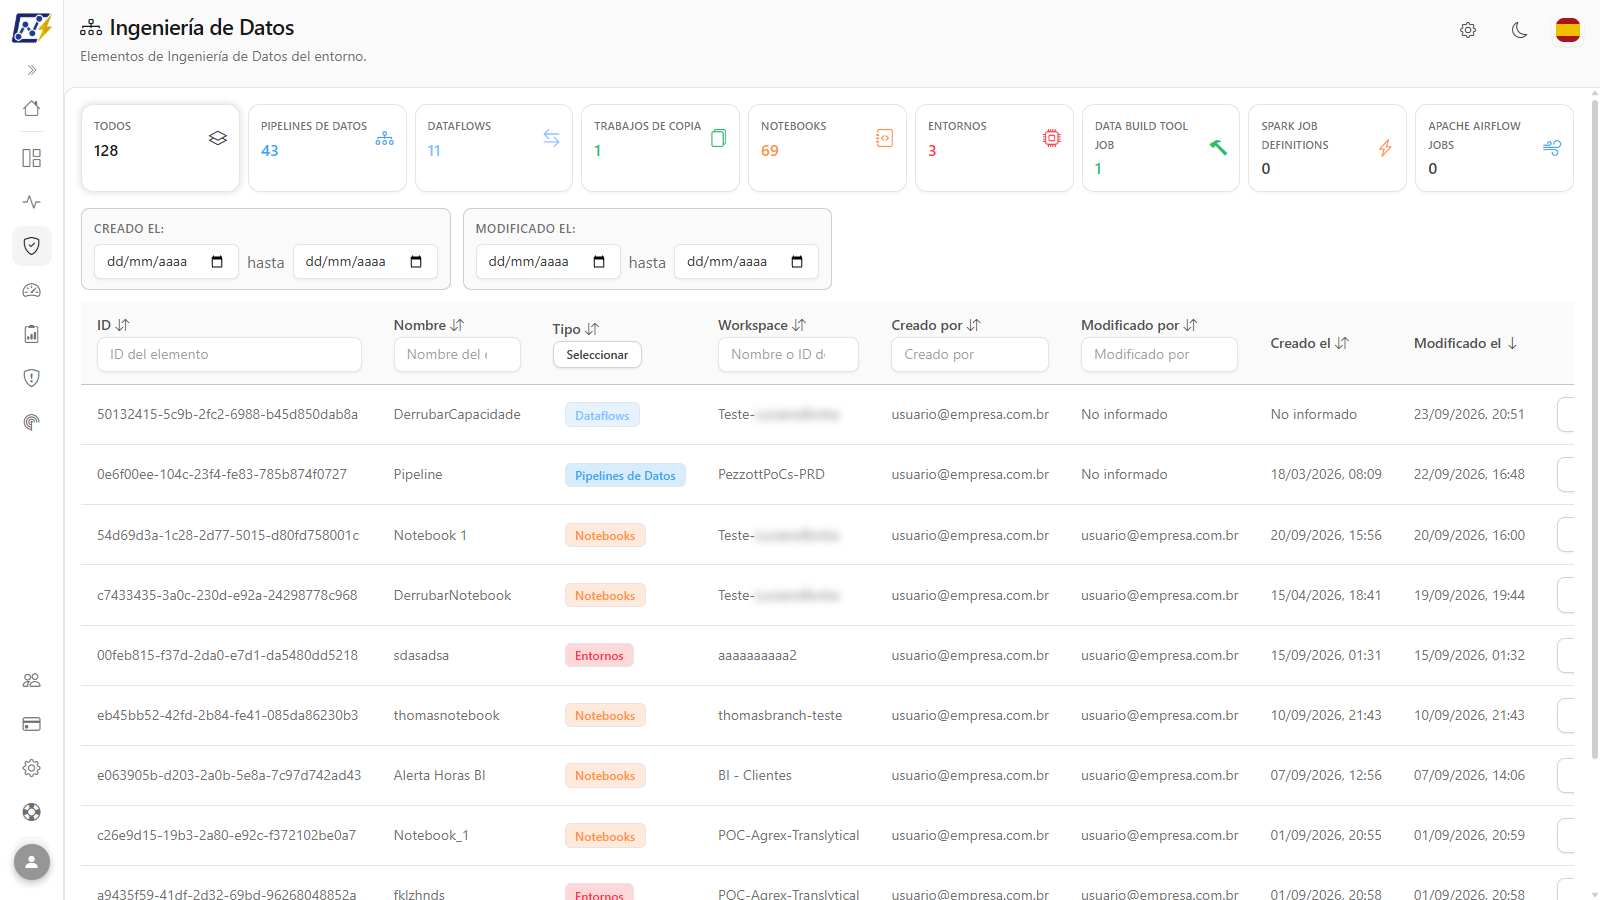Image resolution: width=1600 pixels, height=900 pixels.
Task: Click Notebooks tag on Alerta Horas BI
Action: point(605,776)
